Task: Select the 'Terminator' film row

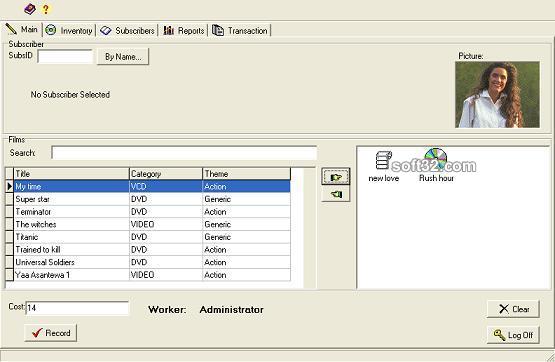Action: tap(152, 212)
